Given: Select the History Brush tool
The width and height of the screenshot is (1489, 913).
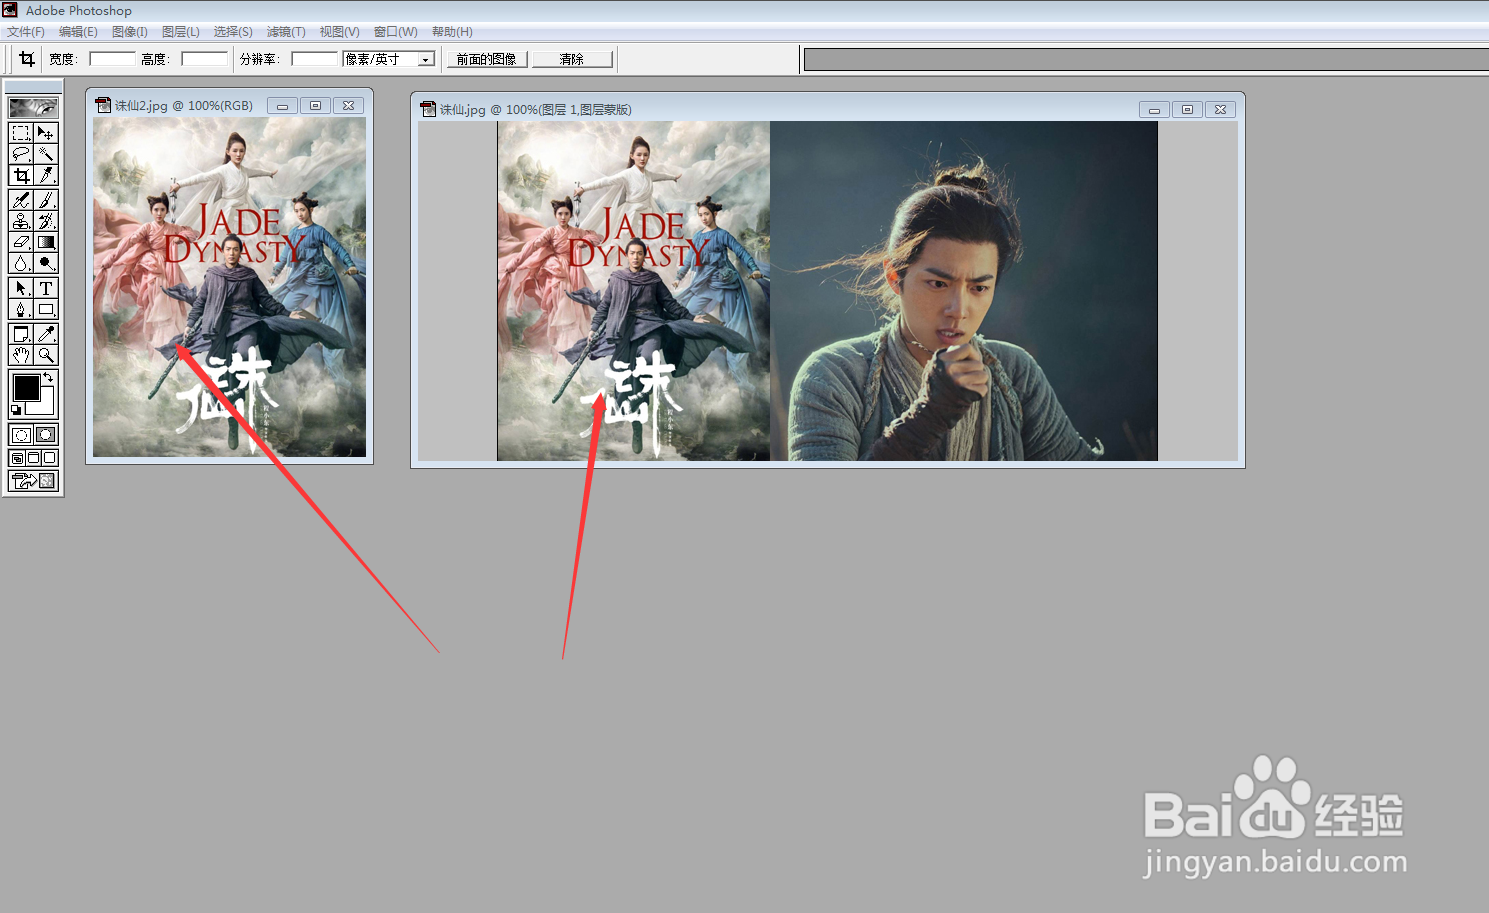Looking at the screenshot, I should point(46,221).
